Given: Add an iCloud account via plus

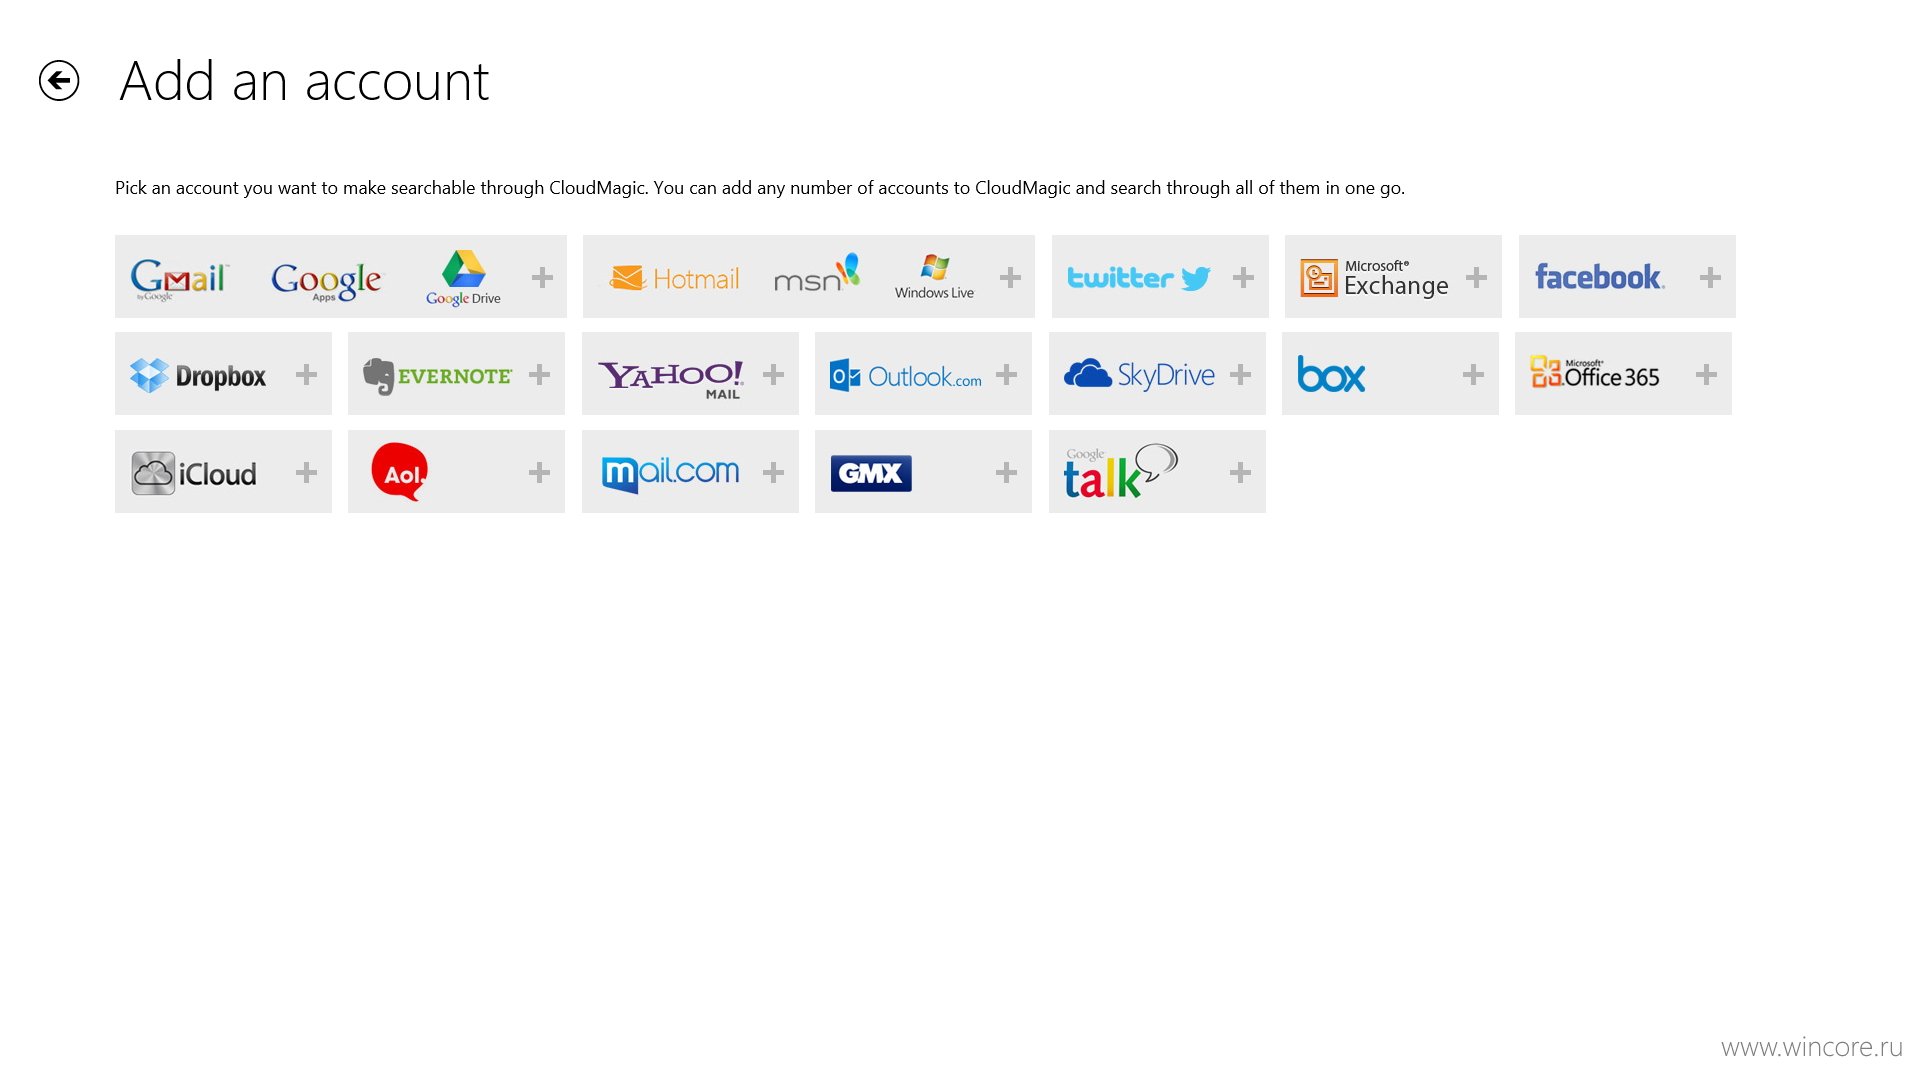Looking at the screenshot, I should [306, 472].
